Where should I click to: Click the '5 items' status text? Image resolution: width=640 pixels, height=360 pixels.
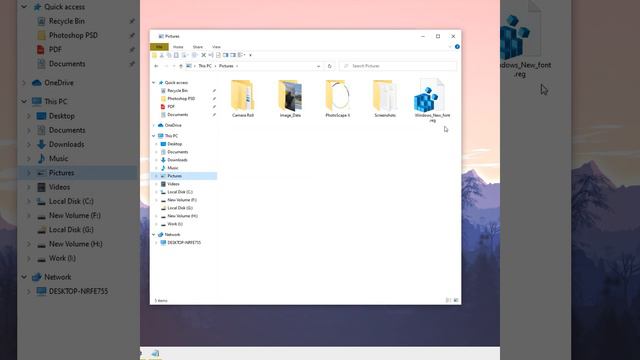pyautogui.click(x=161, y=301)
